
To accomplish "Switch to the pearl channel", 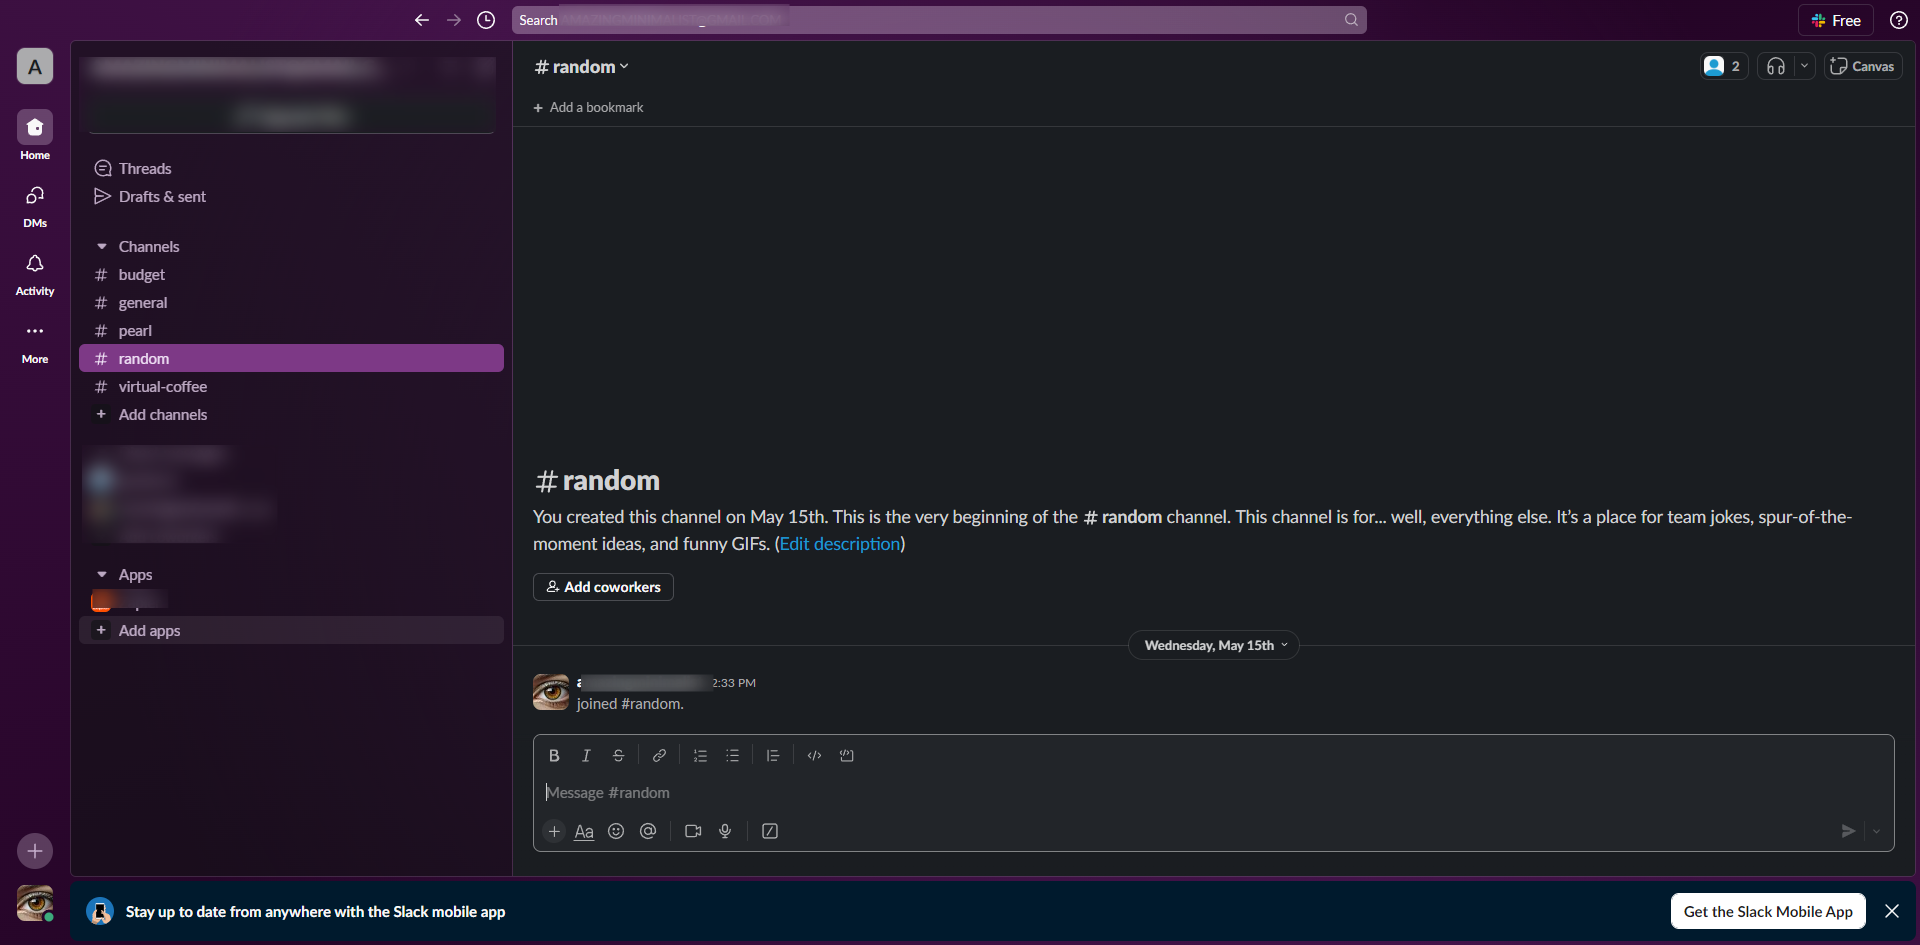I will pyautogui.click(x=291, y=331).
